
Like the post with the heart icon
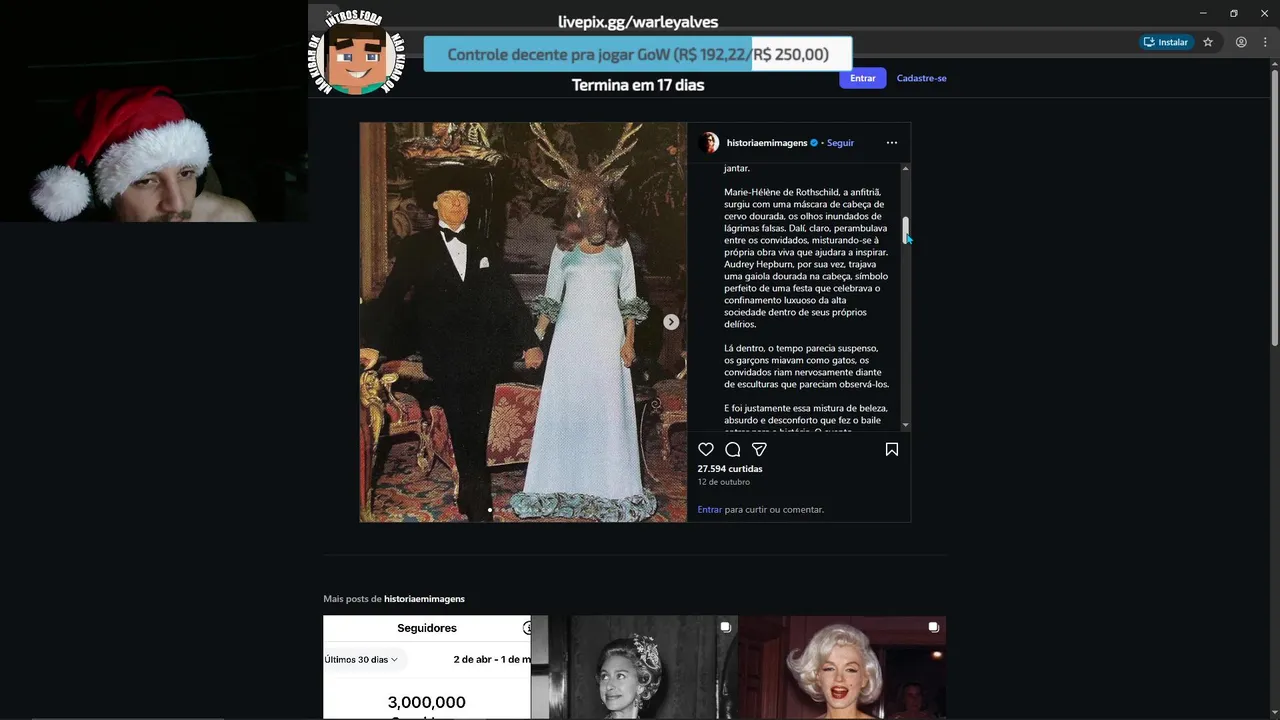[x=706, y=450]
